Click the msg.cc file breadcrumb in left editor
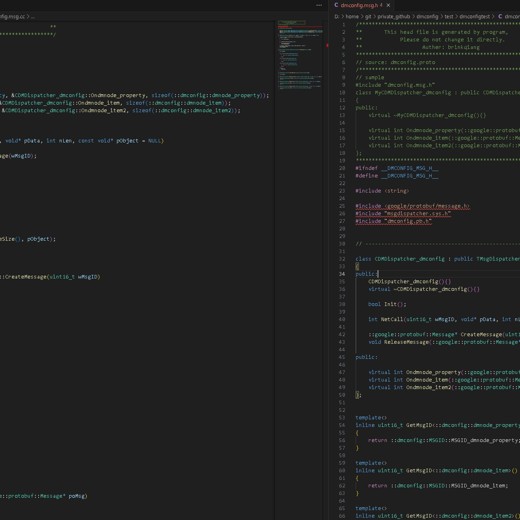 pyautogui.click(x=12, y=17)
